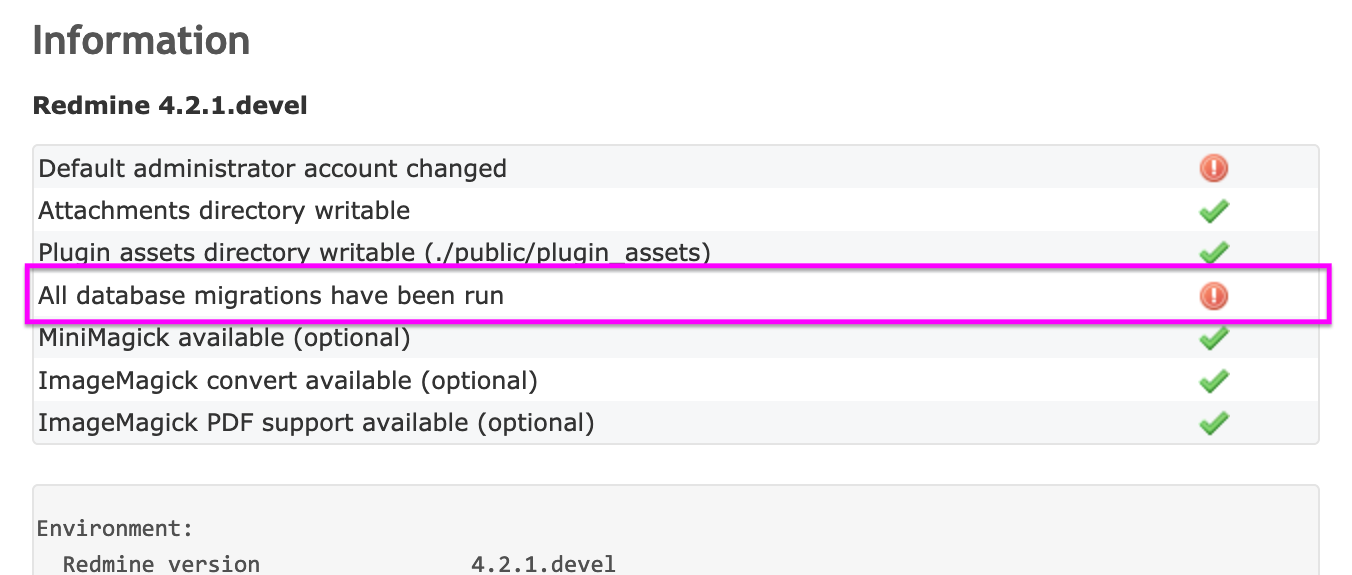Viewport: 1352px width, 575px height.
Task: Select the 'MiniMagick available (optional)' row text
Action: coord(224,338)
